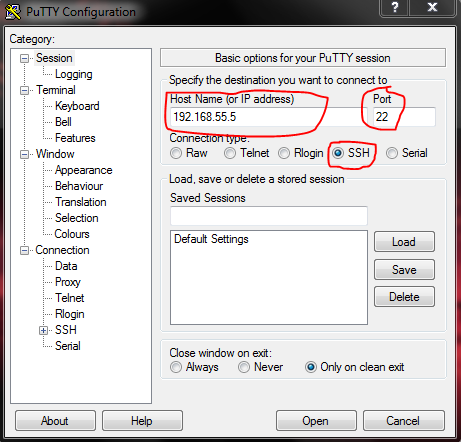Open the Connection category
Screen dimensions: 461x442
tap(62, 250)
